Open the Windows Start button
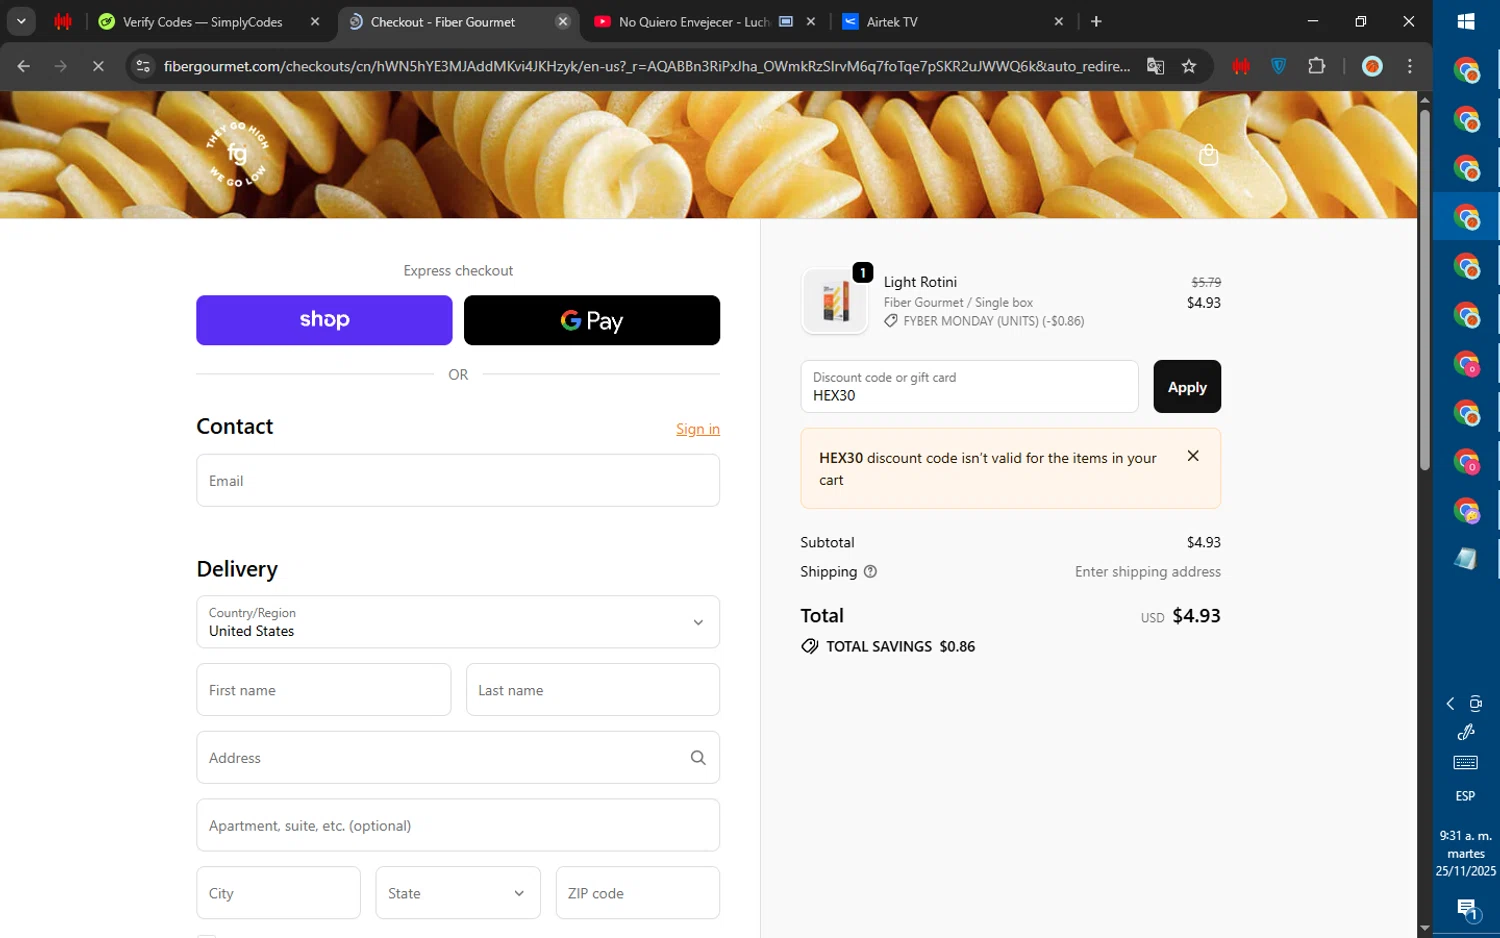1500x938 pixels. click(x=1466, y=21)
